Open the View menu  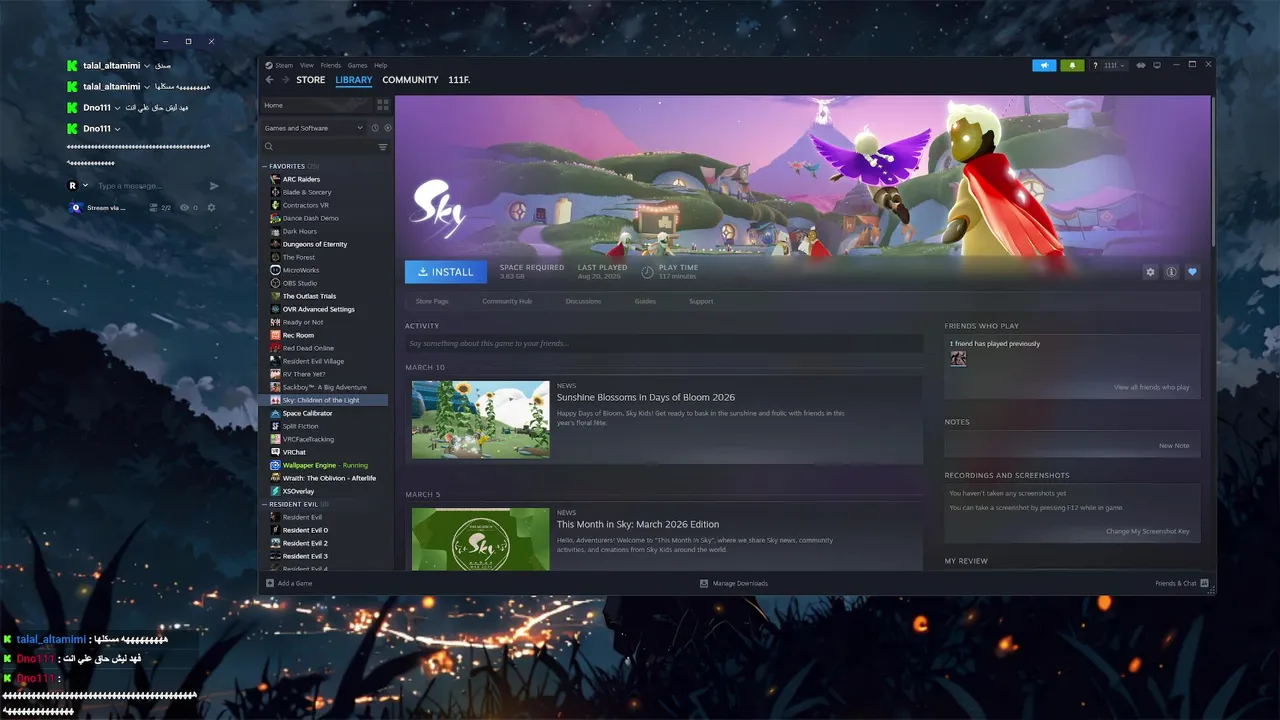(307, 65)
